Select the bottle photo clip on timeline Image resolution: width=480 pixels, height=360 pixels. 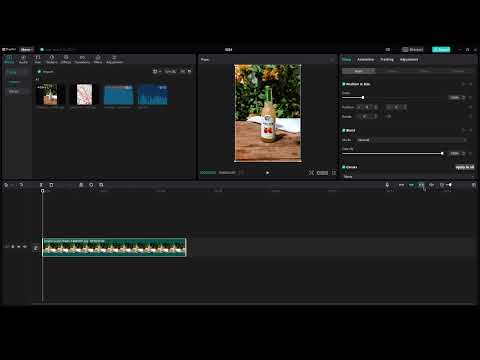tap(114, 247)
